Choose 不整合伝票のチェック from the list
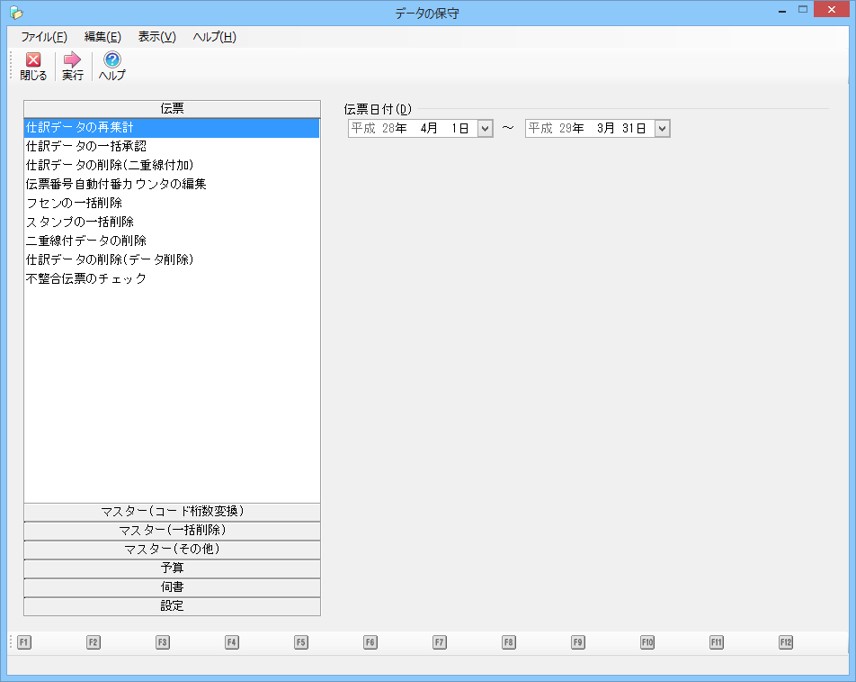The height and width of the screenshot is (682, 856). [86, 279]
